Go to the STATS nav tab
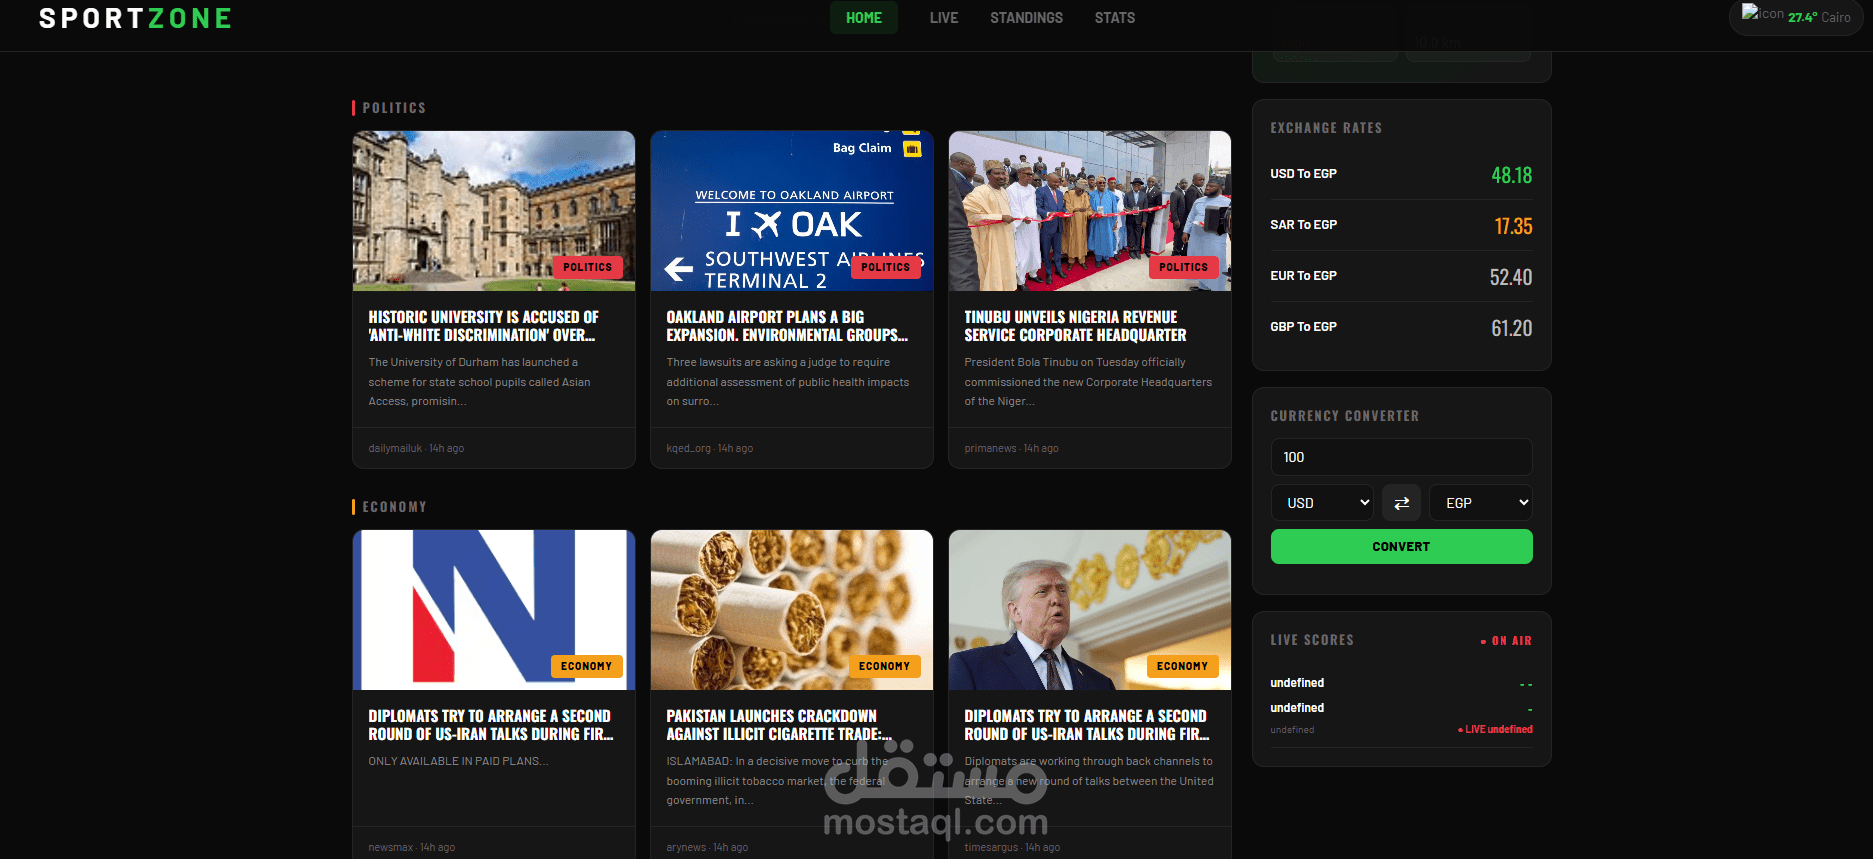The width and height of the screenshot is (1873, 859). coord(1114,18)
